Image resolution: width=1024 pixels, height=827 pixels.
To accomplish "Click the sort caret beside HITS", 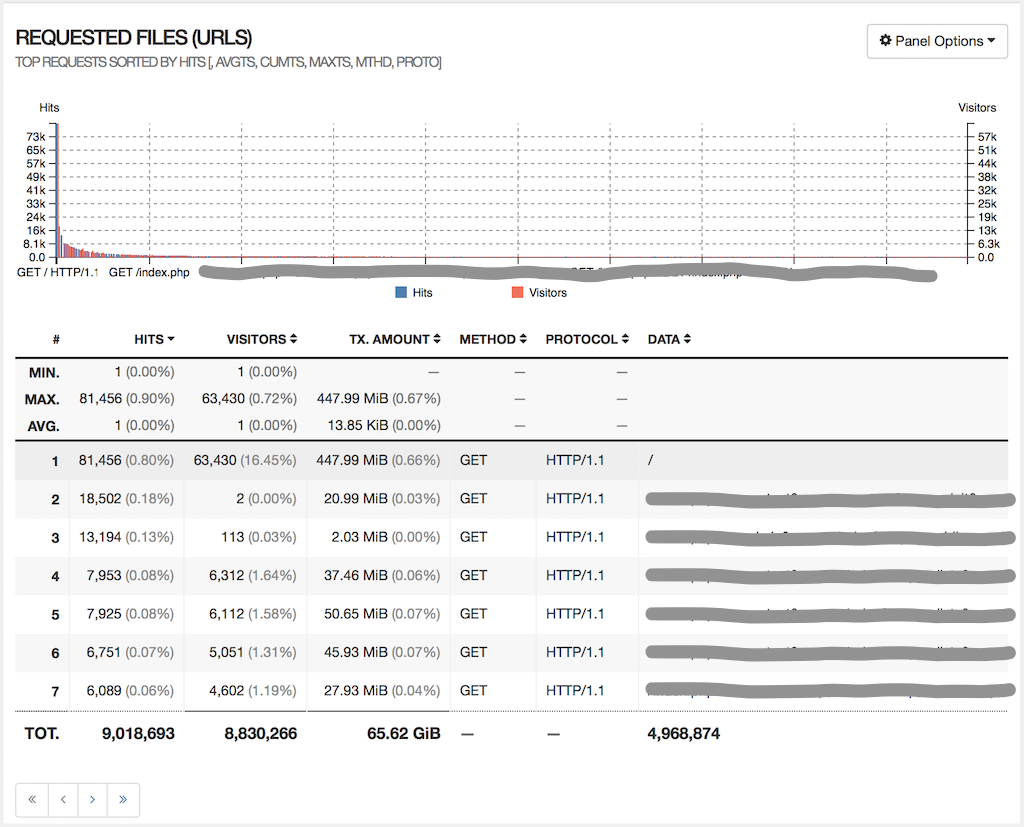I will [x=172, y=339].
